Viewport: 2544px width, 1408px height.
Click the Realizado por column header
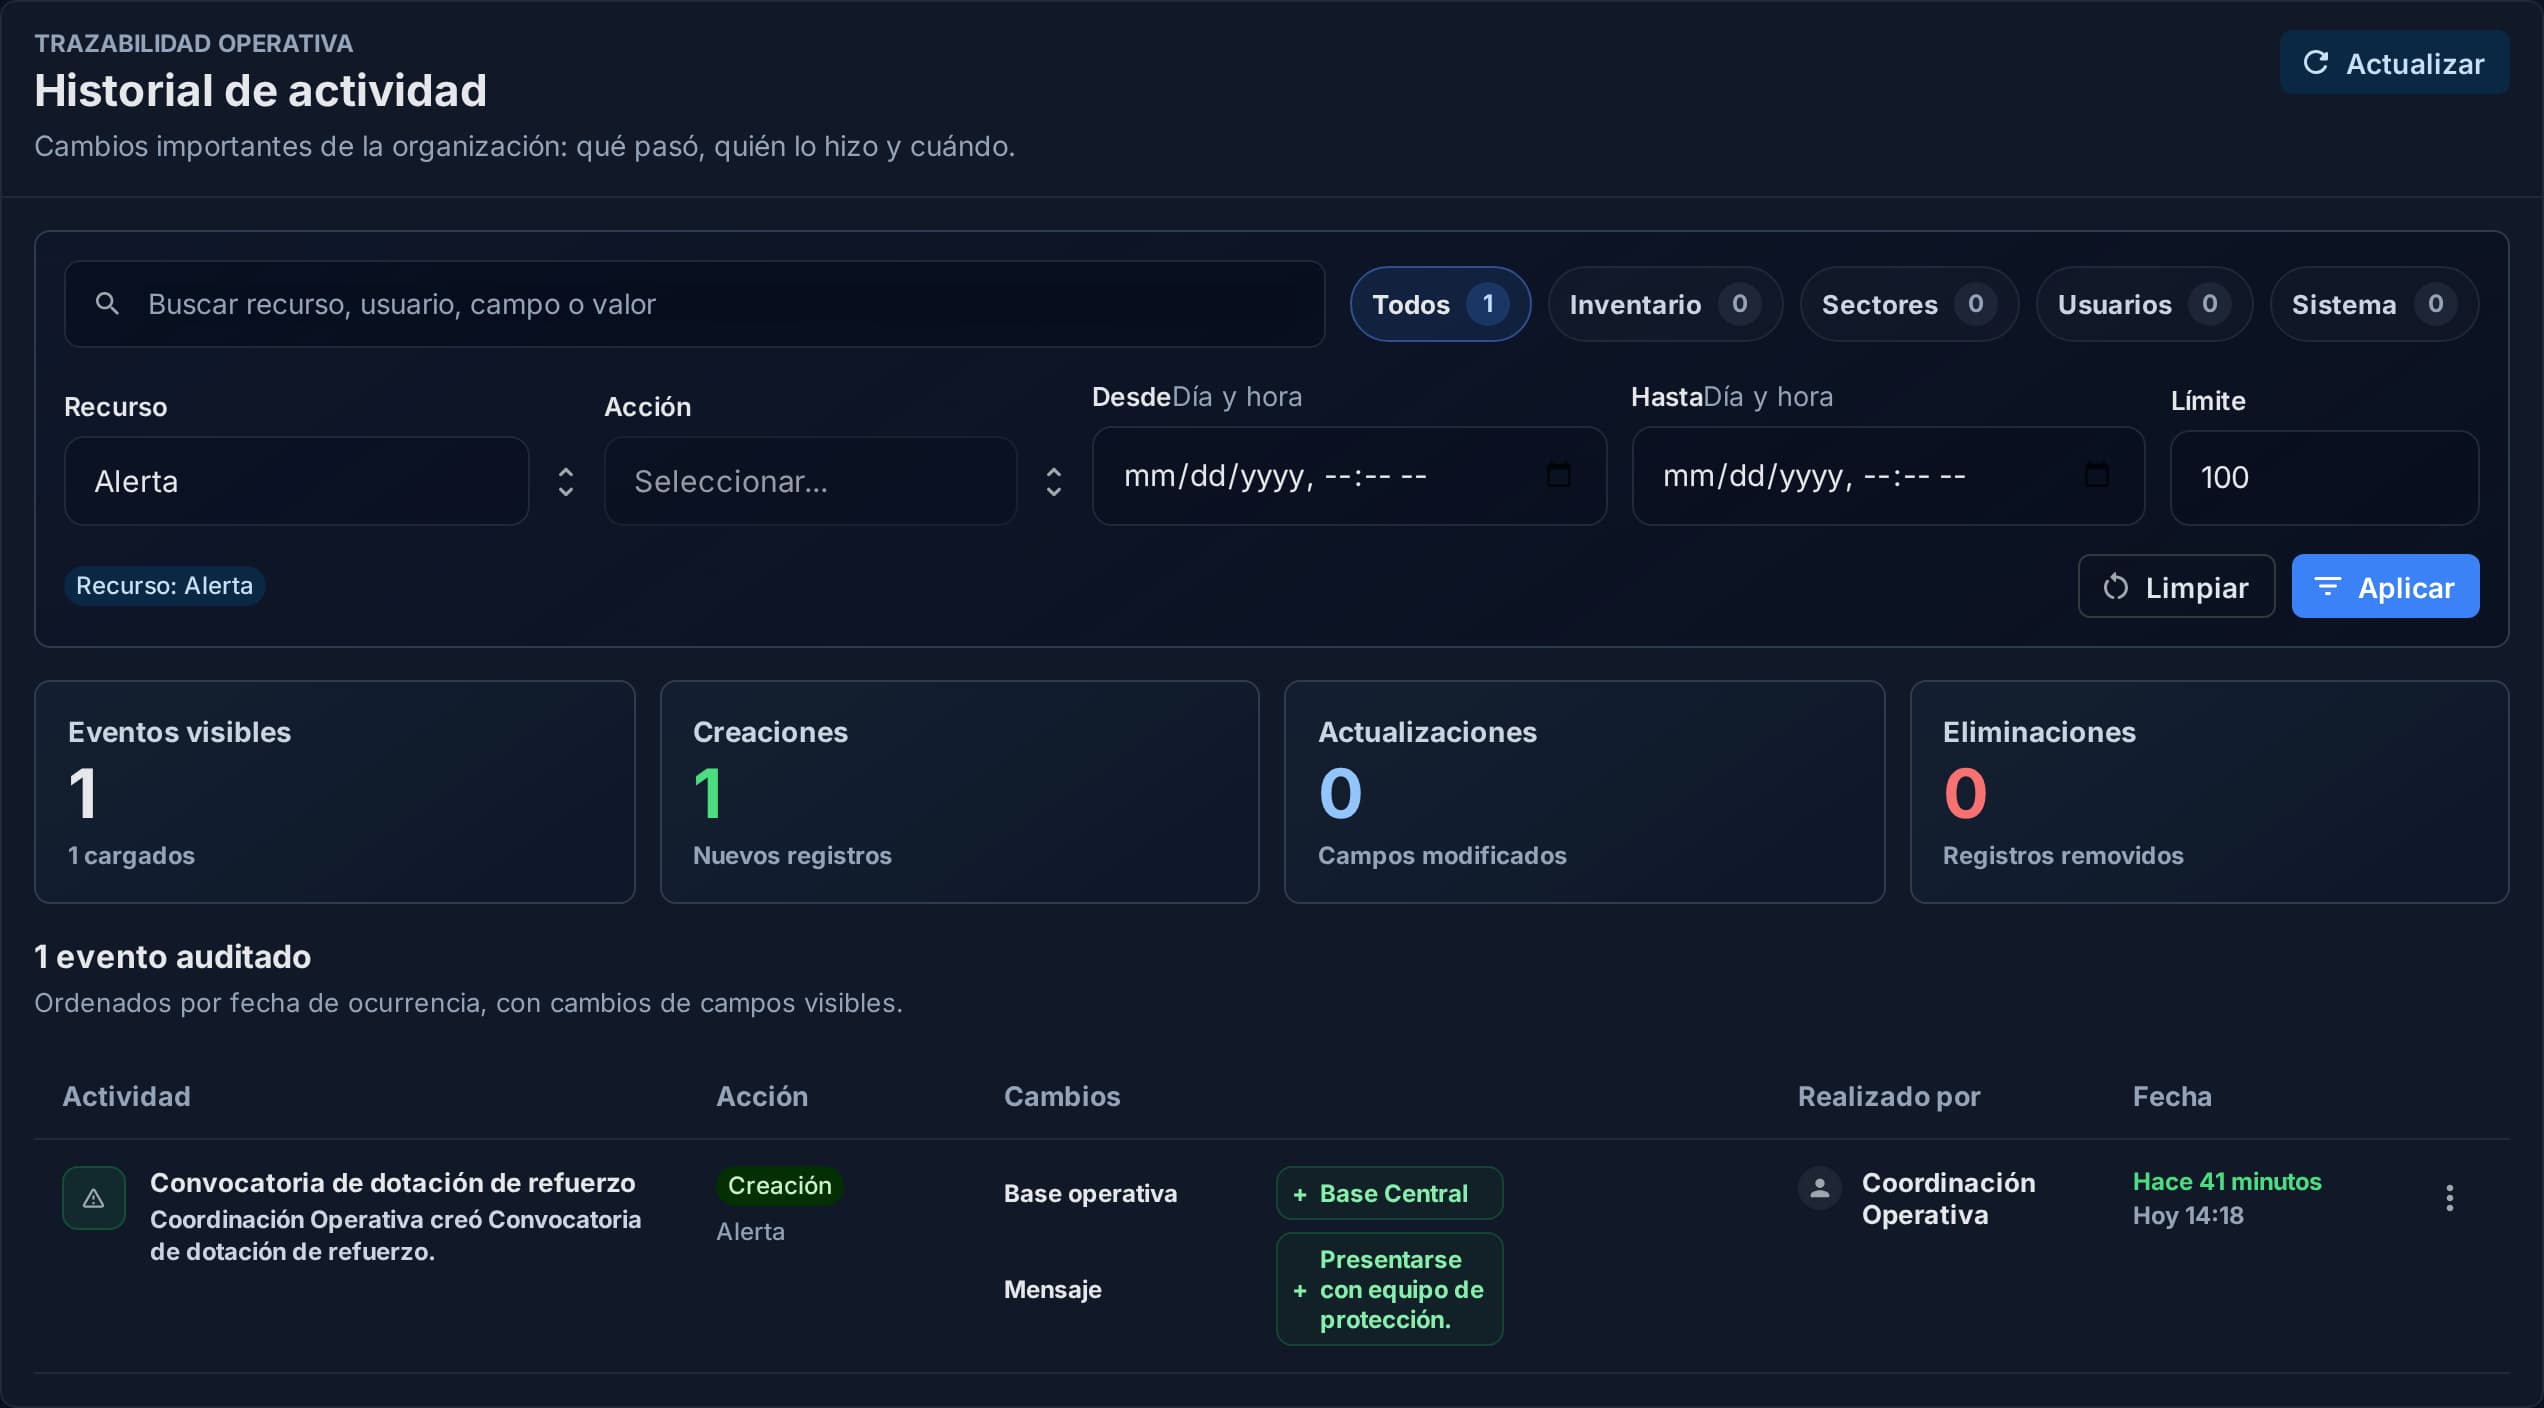[1889, 1096]
